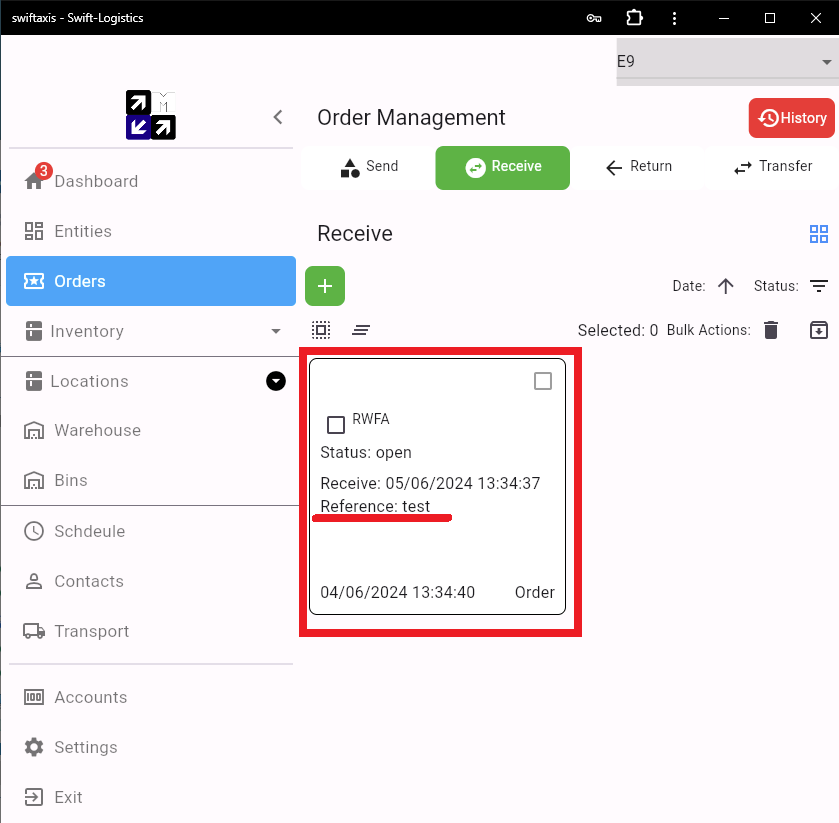This screenshot has width=839, height=823.
Task: Check the RWFA order checkbox
Action: click(336, 425)
